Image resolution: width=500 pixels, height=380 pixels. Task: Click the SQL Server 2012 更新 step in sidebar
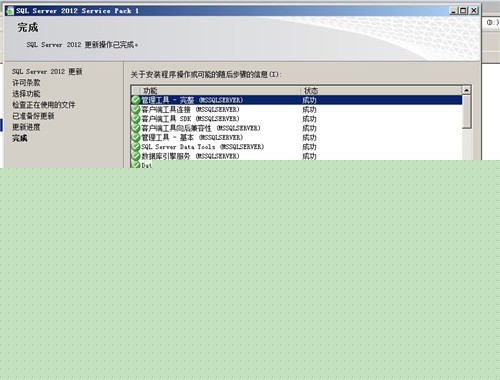point(47,71)
